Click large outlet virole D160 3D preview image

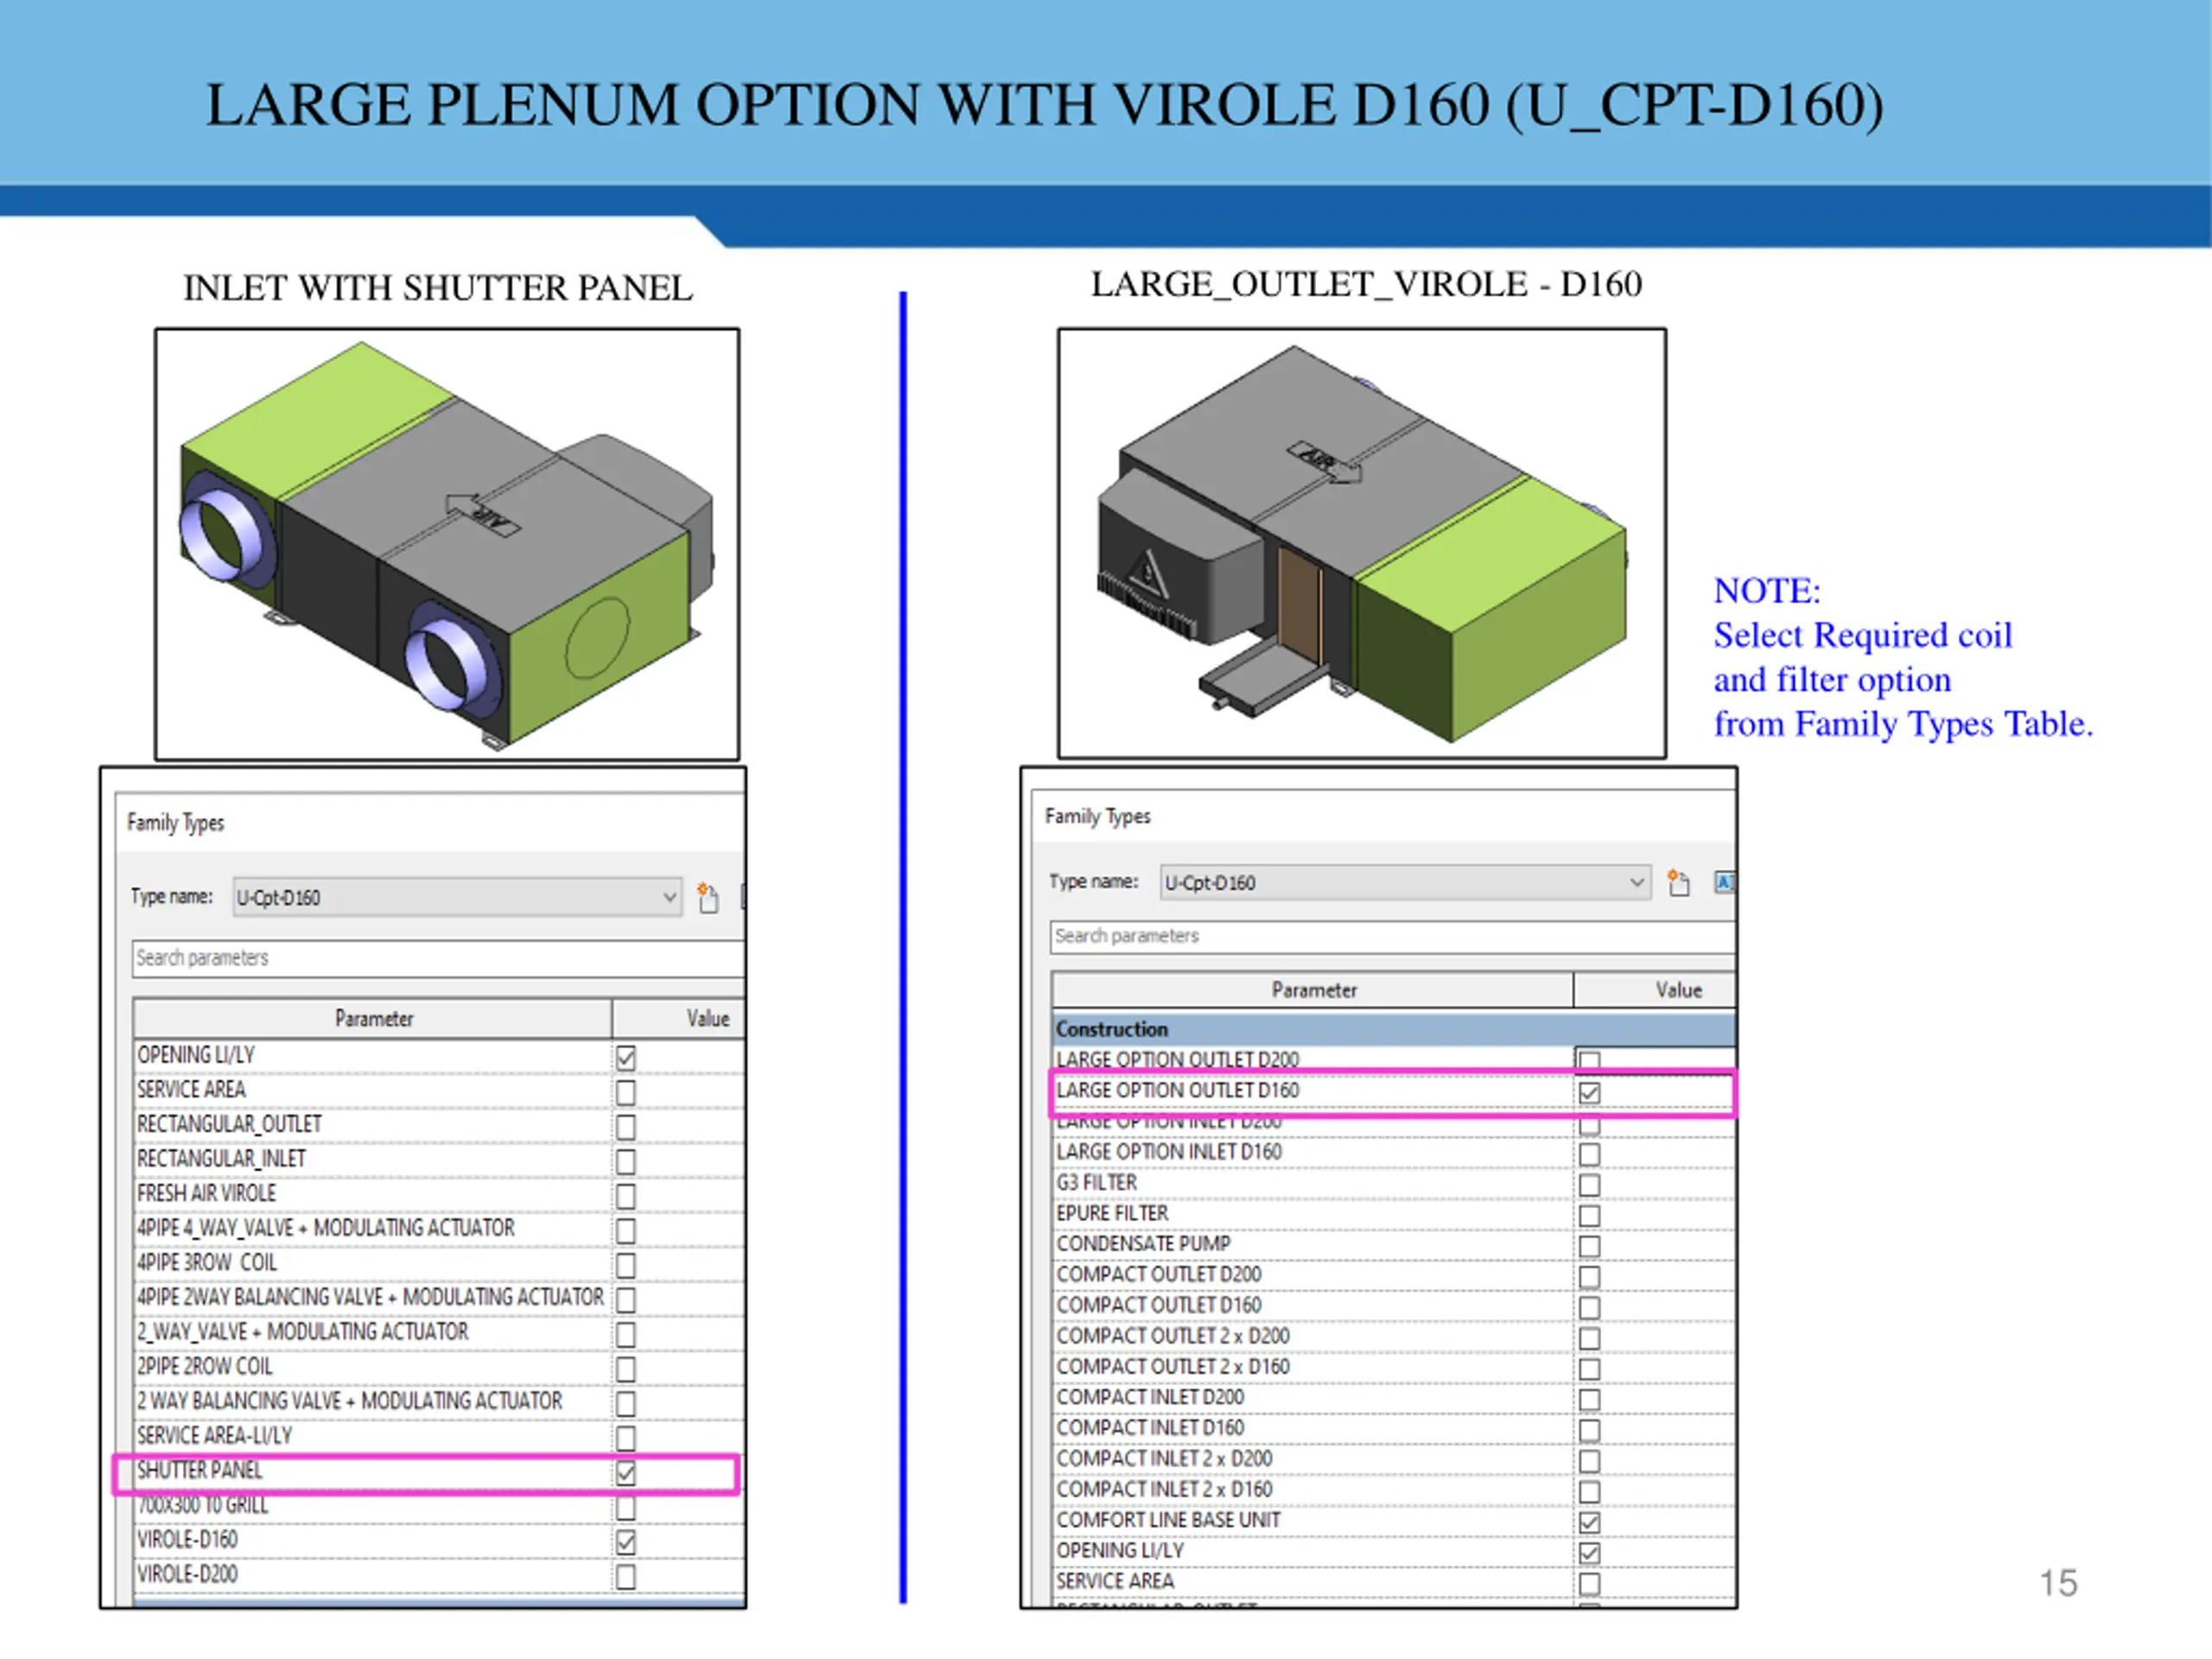(x=1362, y=543)
